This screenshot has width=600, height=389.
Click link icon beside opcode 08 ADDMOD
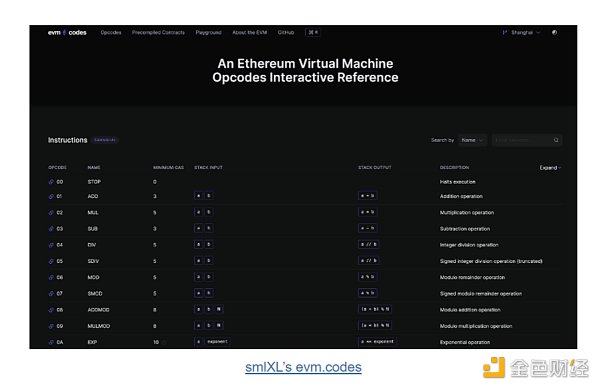tap(51, 310)
